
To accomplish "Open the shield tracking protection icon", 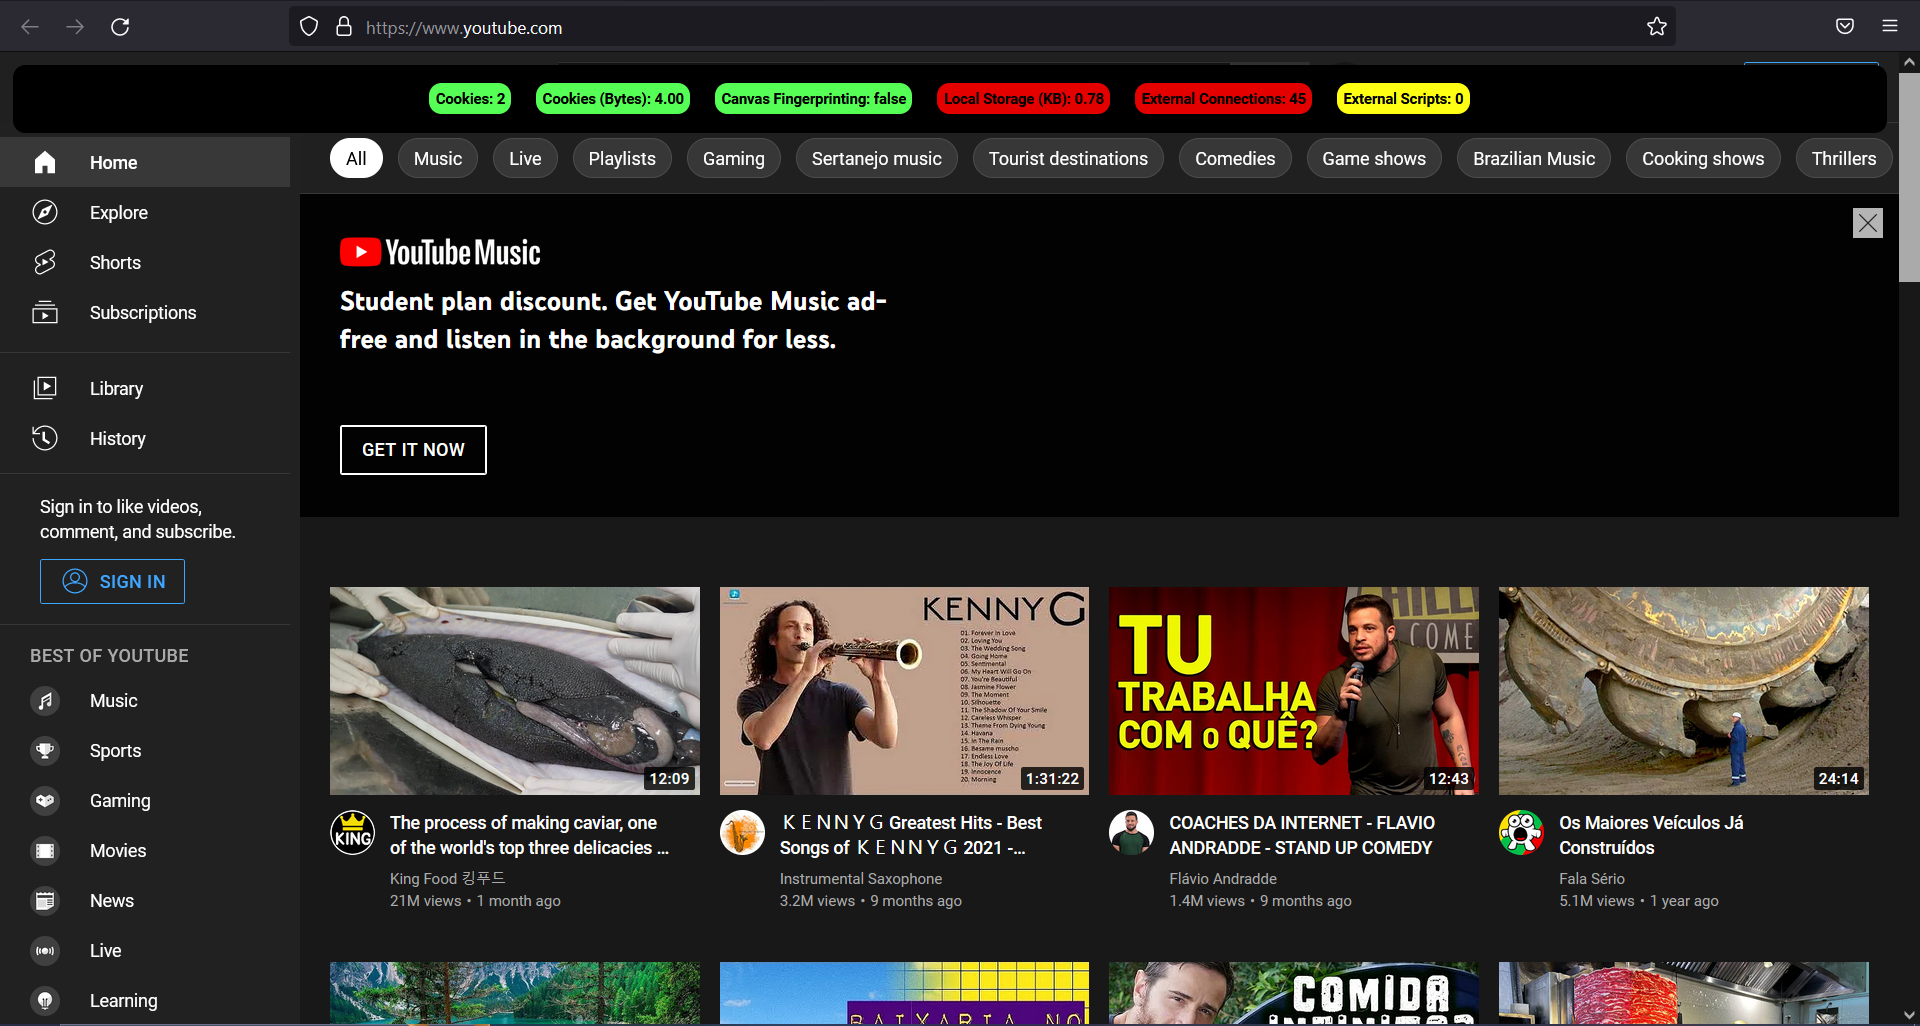I will [x=309, y=27].
